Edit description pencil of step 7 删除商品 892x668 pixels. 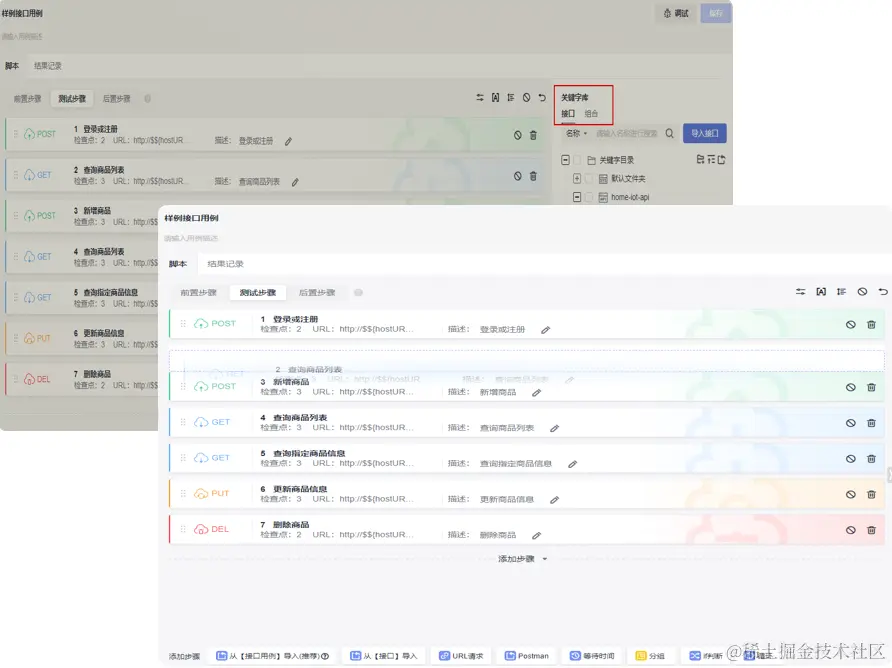[536, 535]
